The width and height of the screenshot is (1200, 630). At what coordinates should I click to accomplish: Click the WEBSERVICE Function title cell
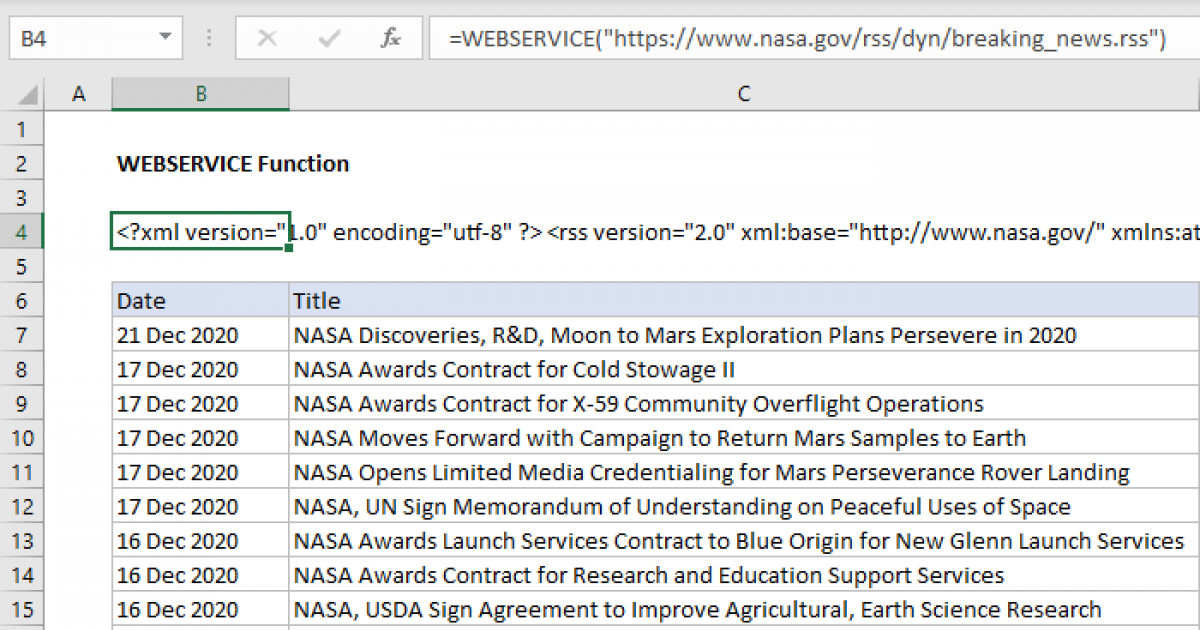tap(233, 164)
